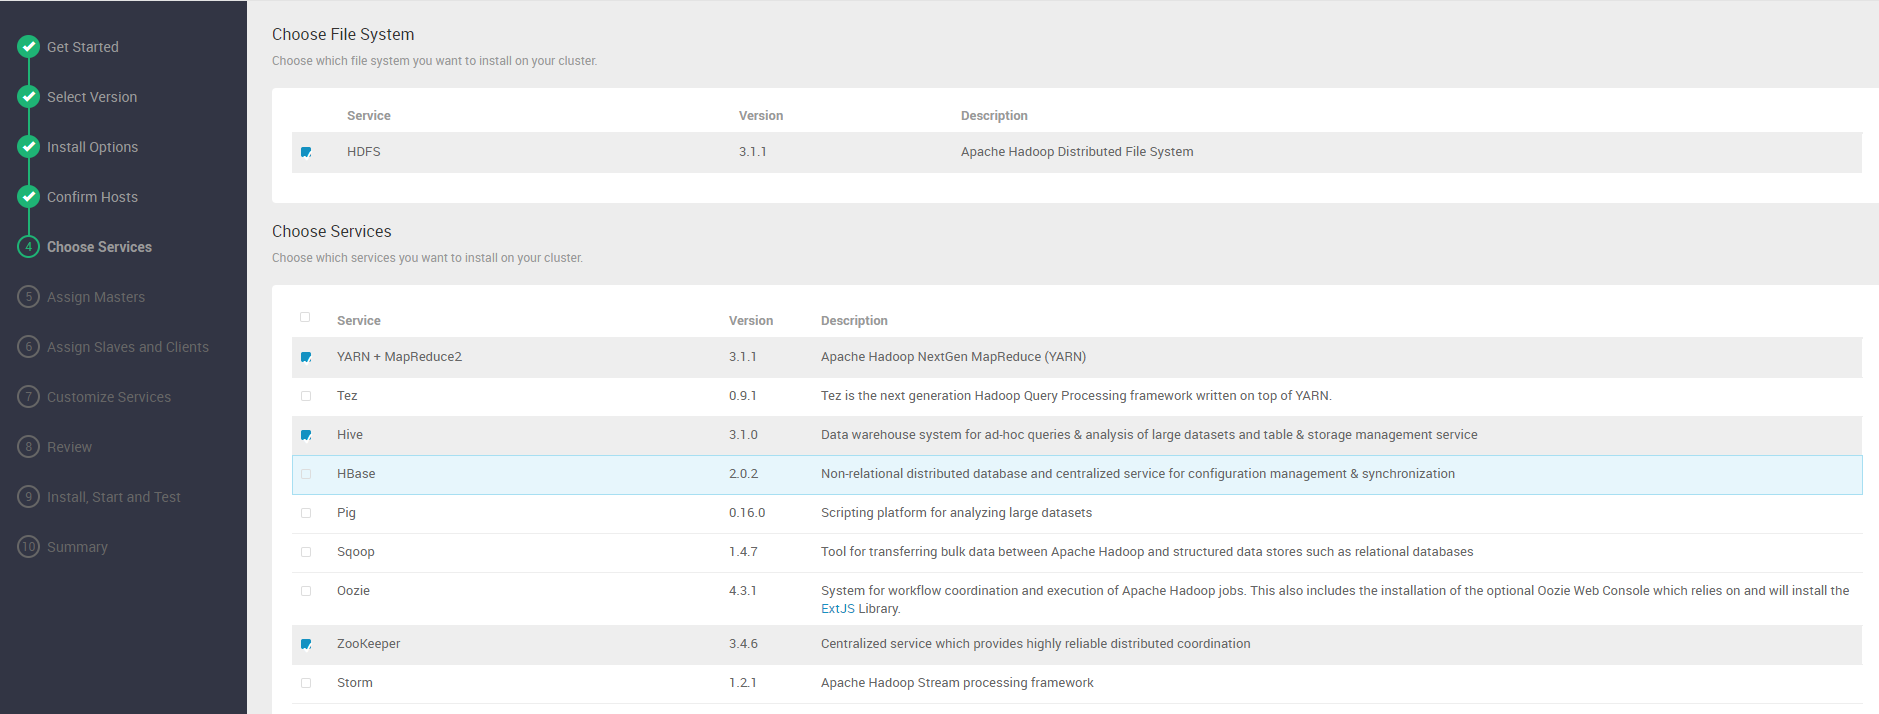Click the Storm service name
The height and width of the screenshot is (714, 1879).
[x=355, y=683]
